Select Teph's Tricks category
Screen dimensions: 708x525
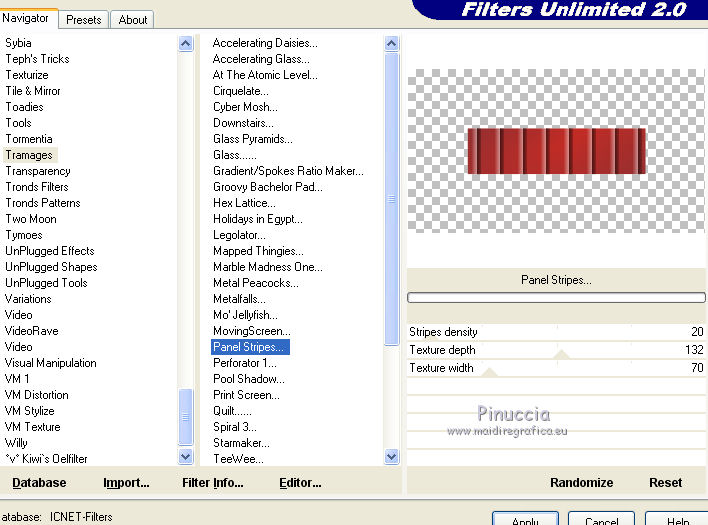[x=37, y=59]
